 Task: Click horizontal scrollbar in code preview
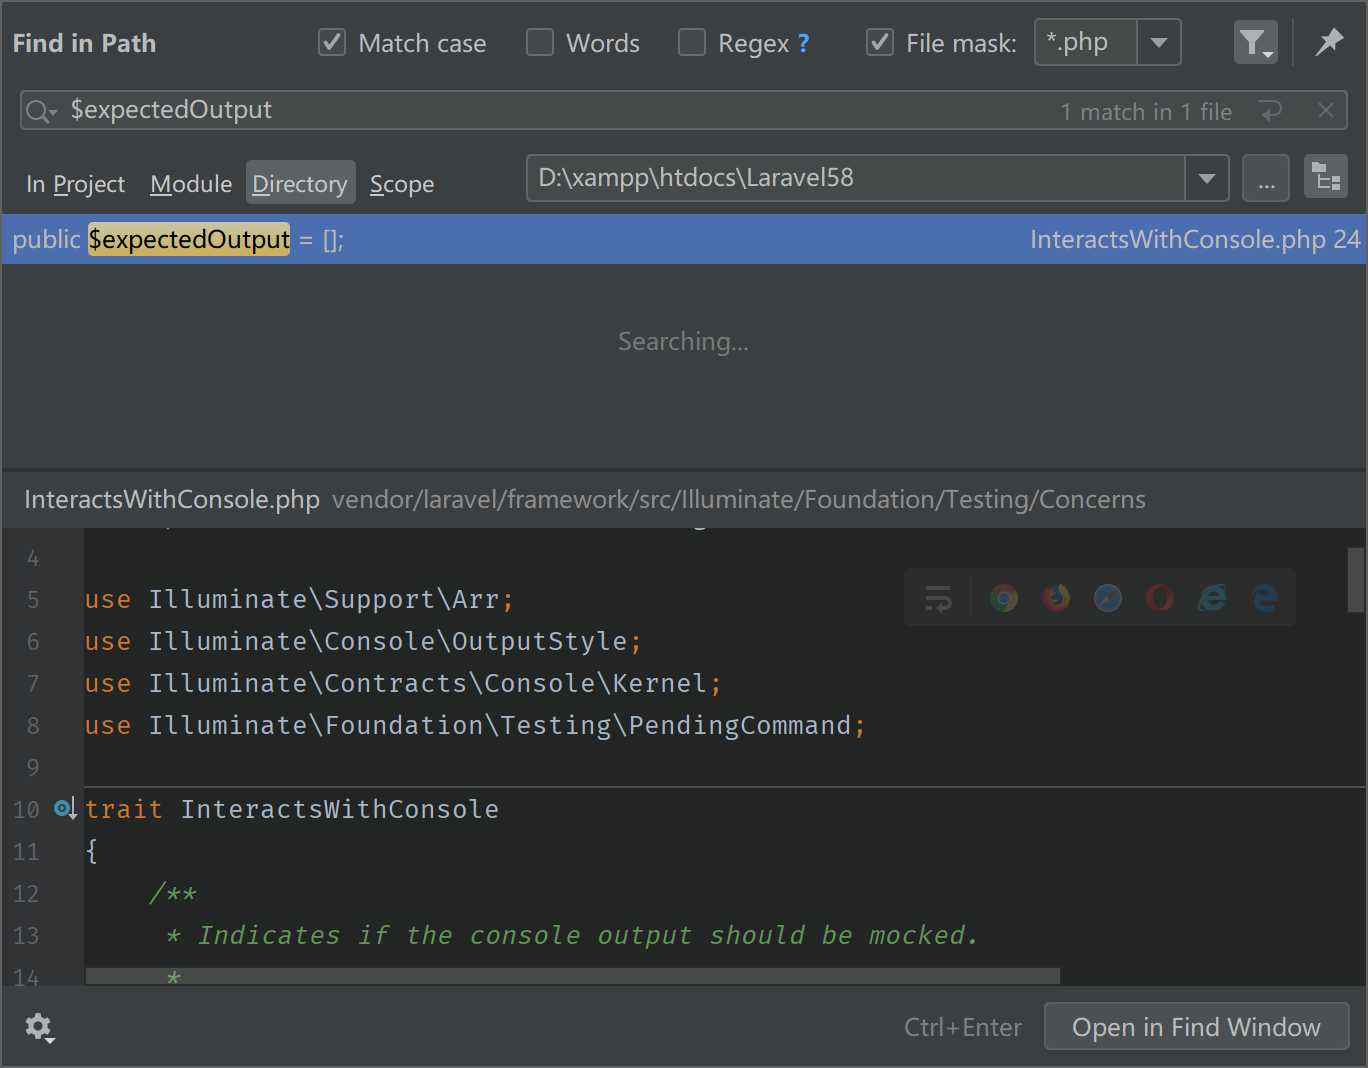(572, 975)
